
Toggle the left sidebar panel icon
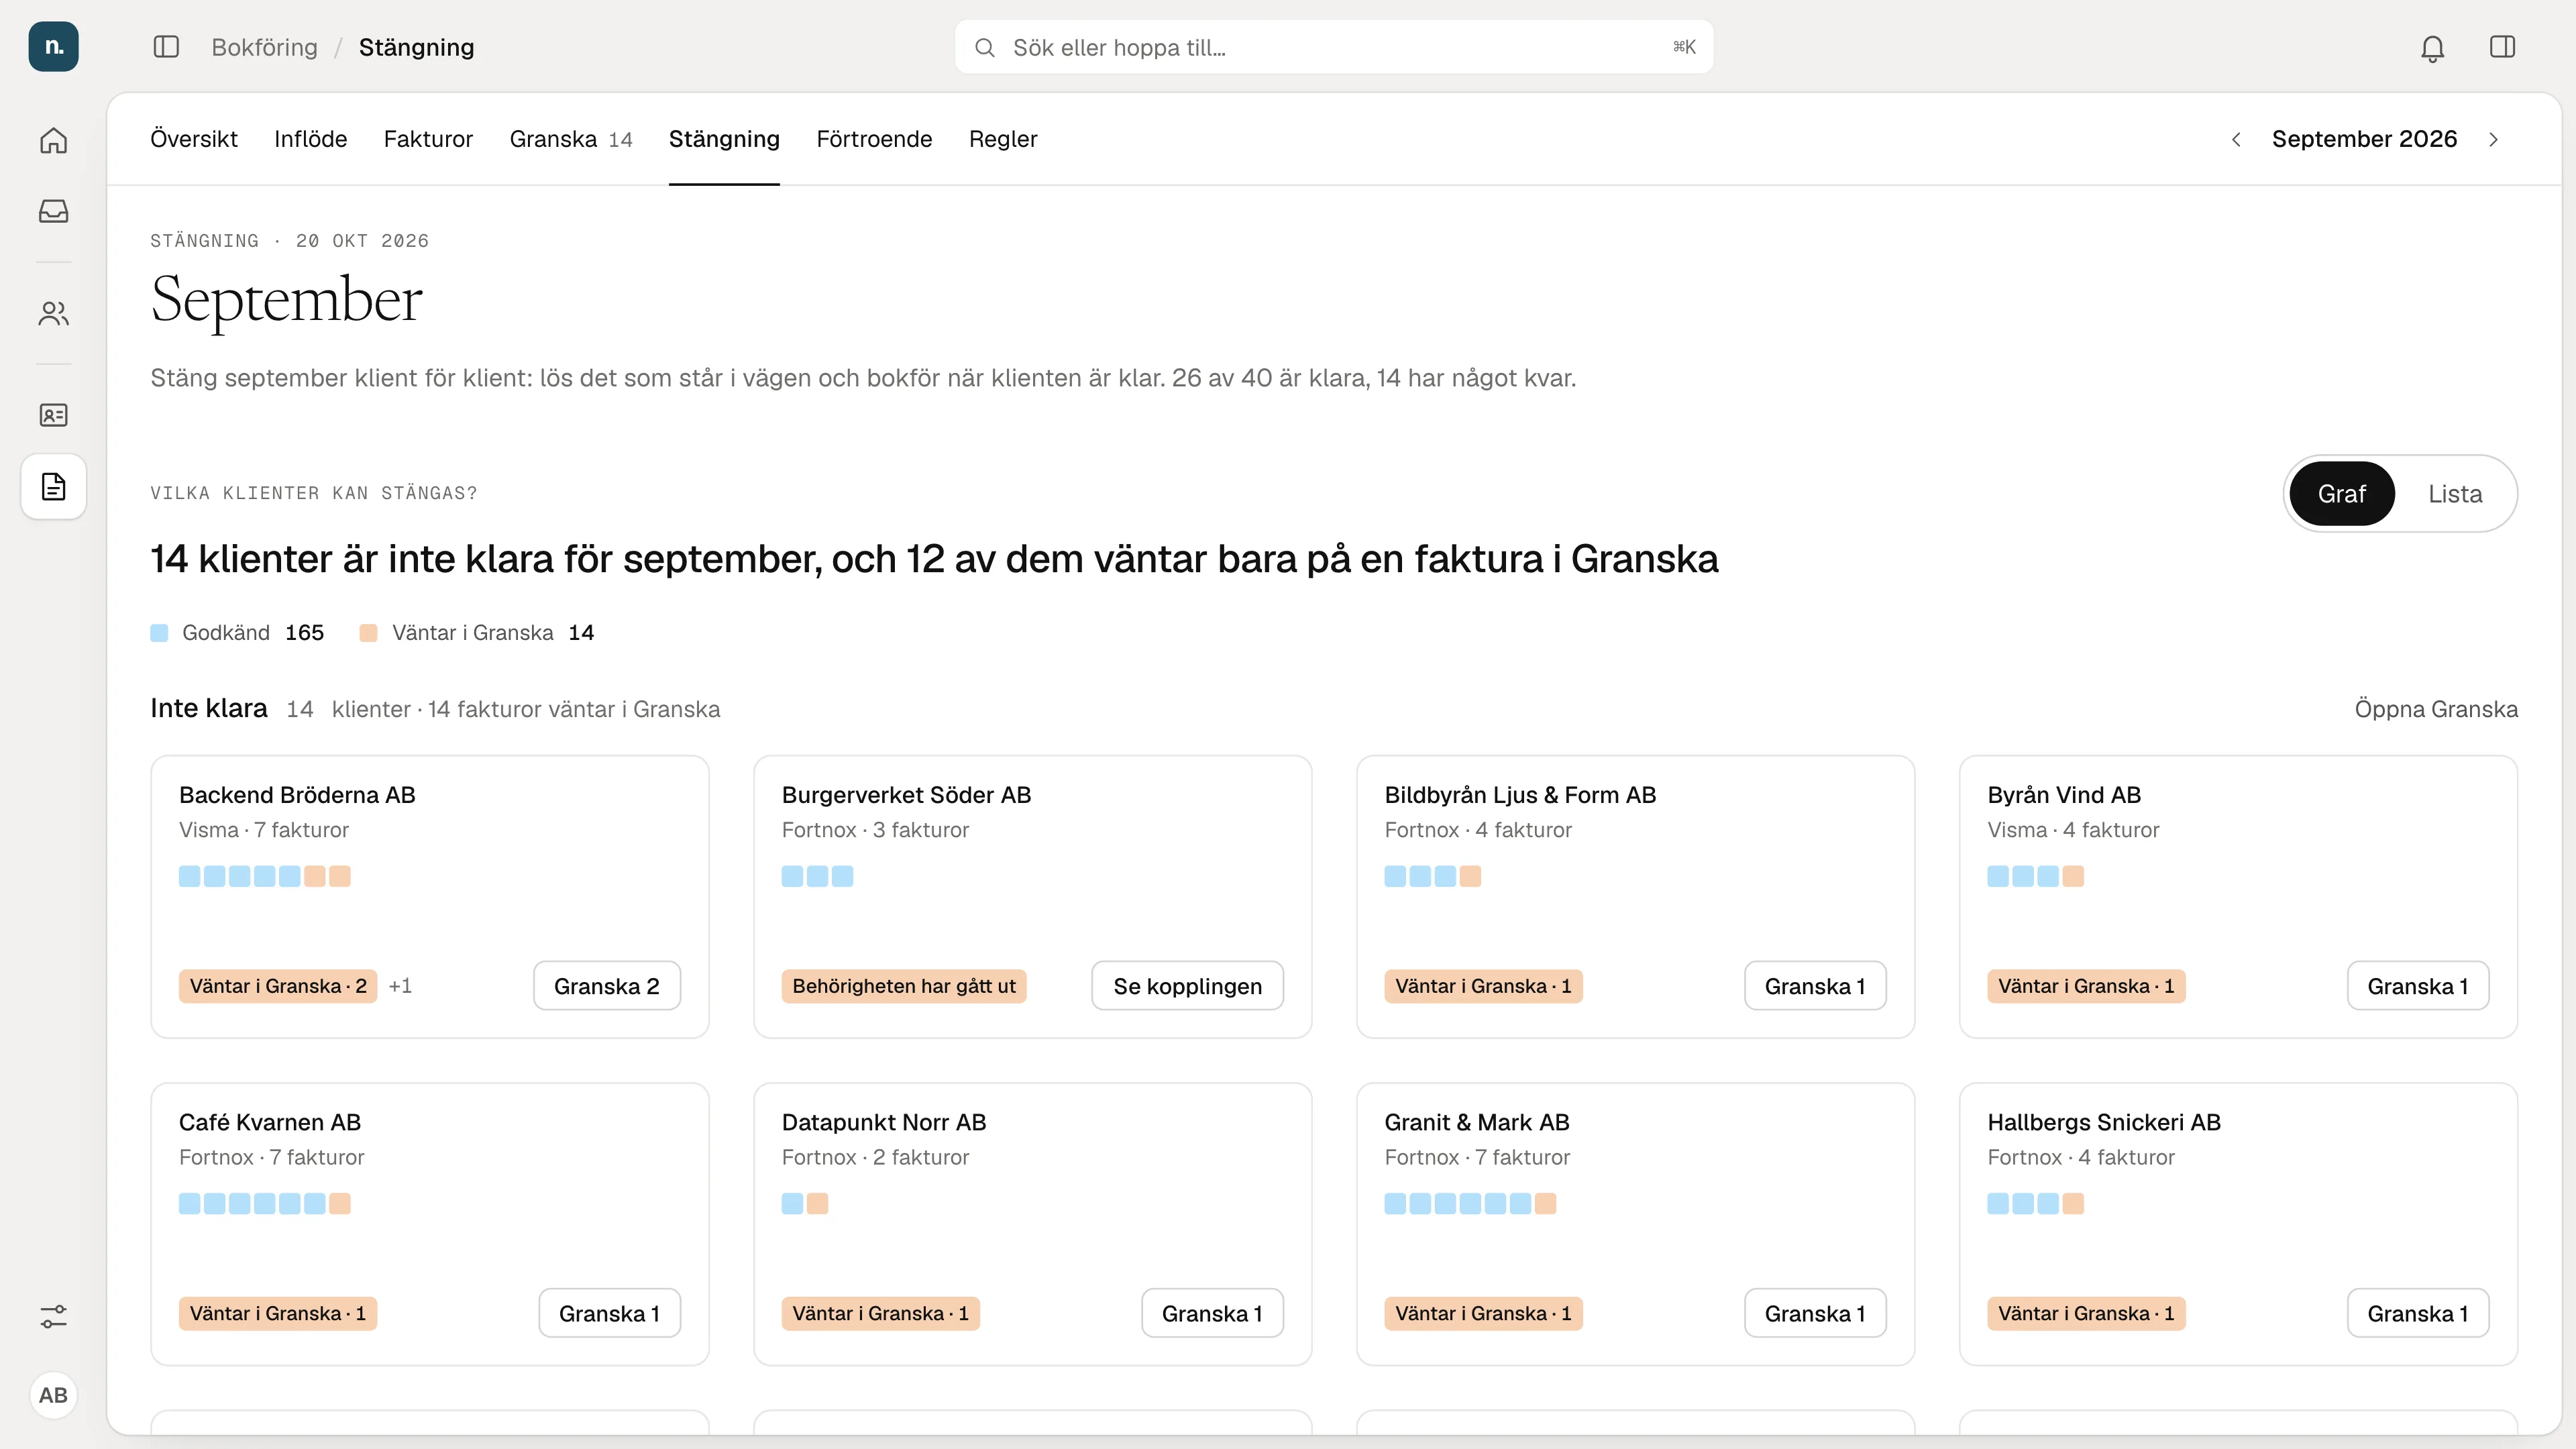[166, 47]
